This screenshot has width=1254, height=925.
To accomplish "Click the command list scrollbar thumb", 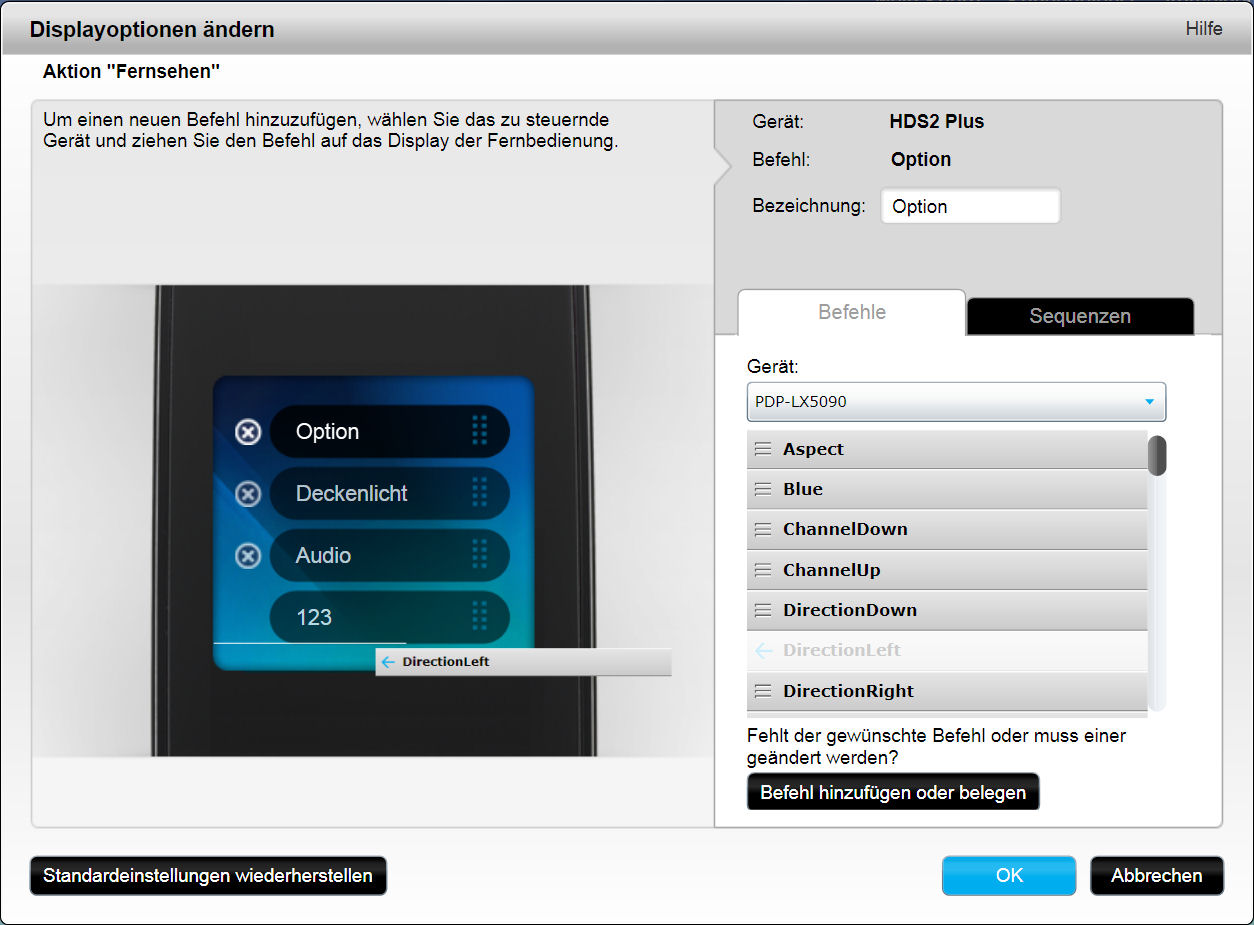I will click(x=1157, y=455).
